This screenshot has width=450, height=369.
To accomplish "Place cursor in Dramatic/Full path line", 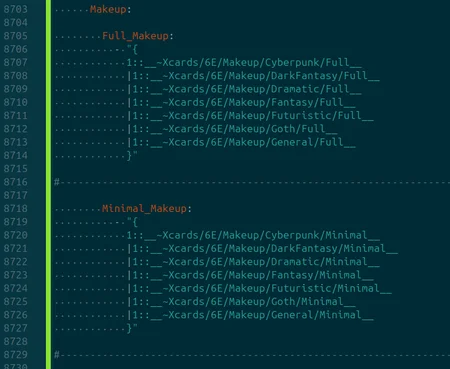I will click(x=245, y=89).
